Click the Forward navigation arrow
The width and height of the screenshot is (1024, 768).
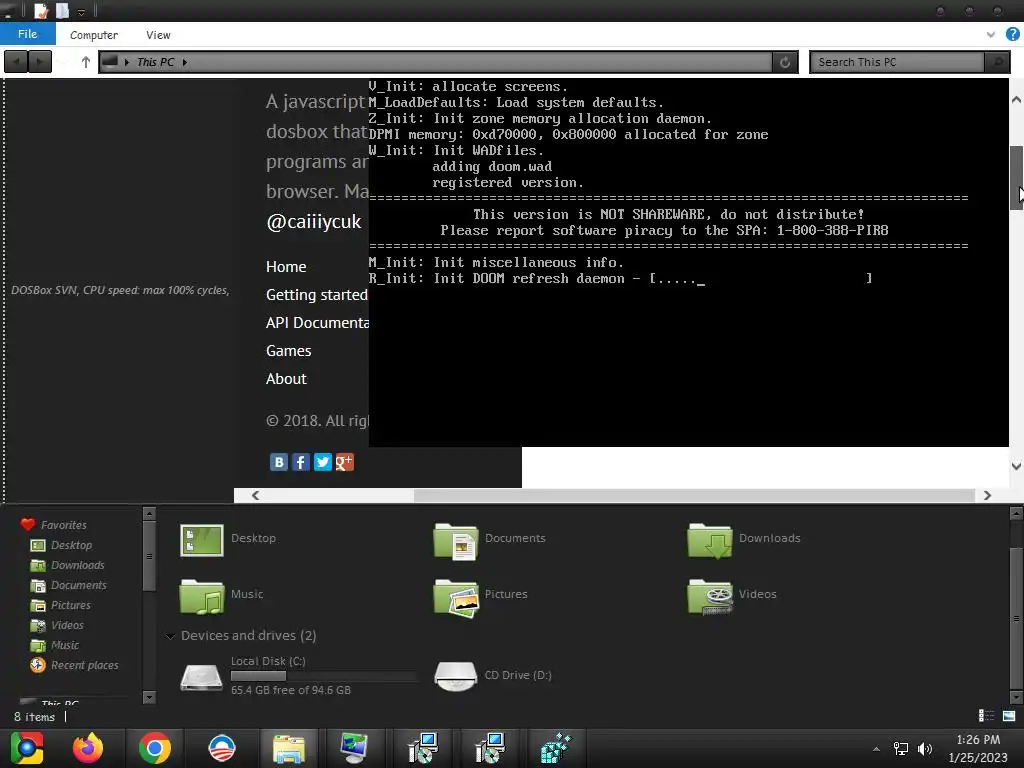click(40, 62)
